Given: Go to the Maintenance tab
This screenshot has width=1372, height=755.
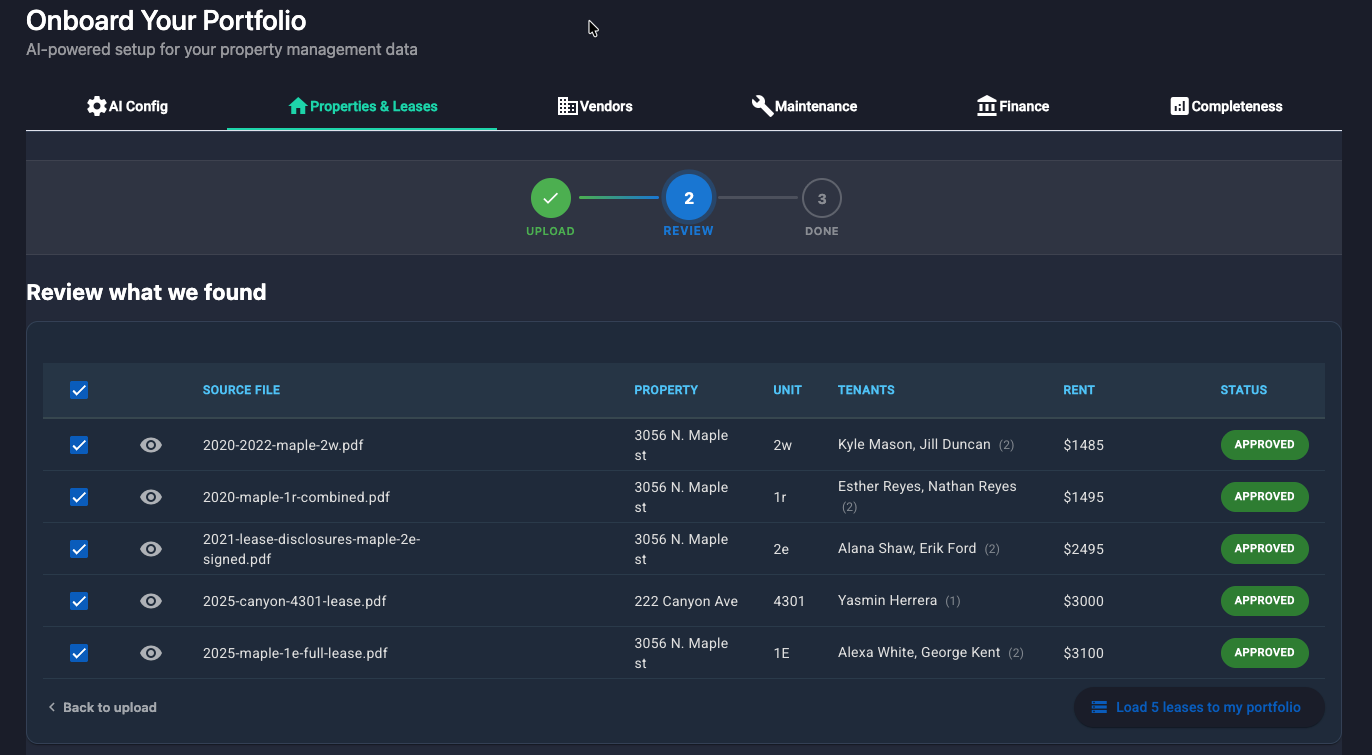Looking at the screenshot, I should point(804,106).
